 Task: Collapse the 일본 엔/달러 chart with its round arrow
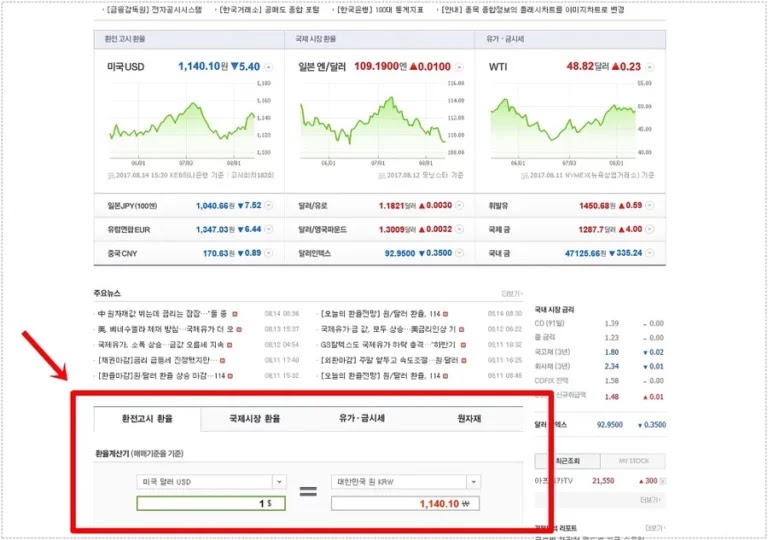coord(459,67)
